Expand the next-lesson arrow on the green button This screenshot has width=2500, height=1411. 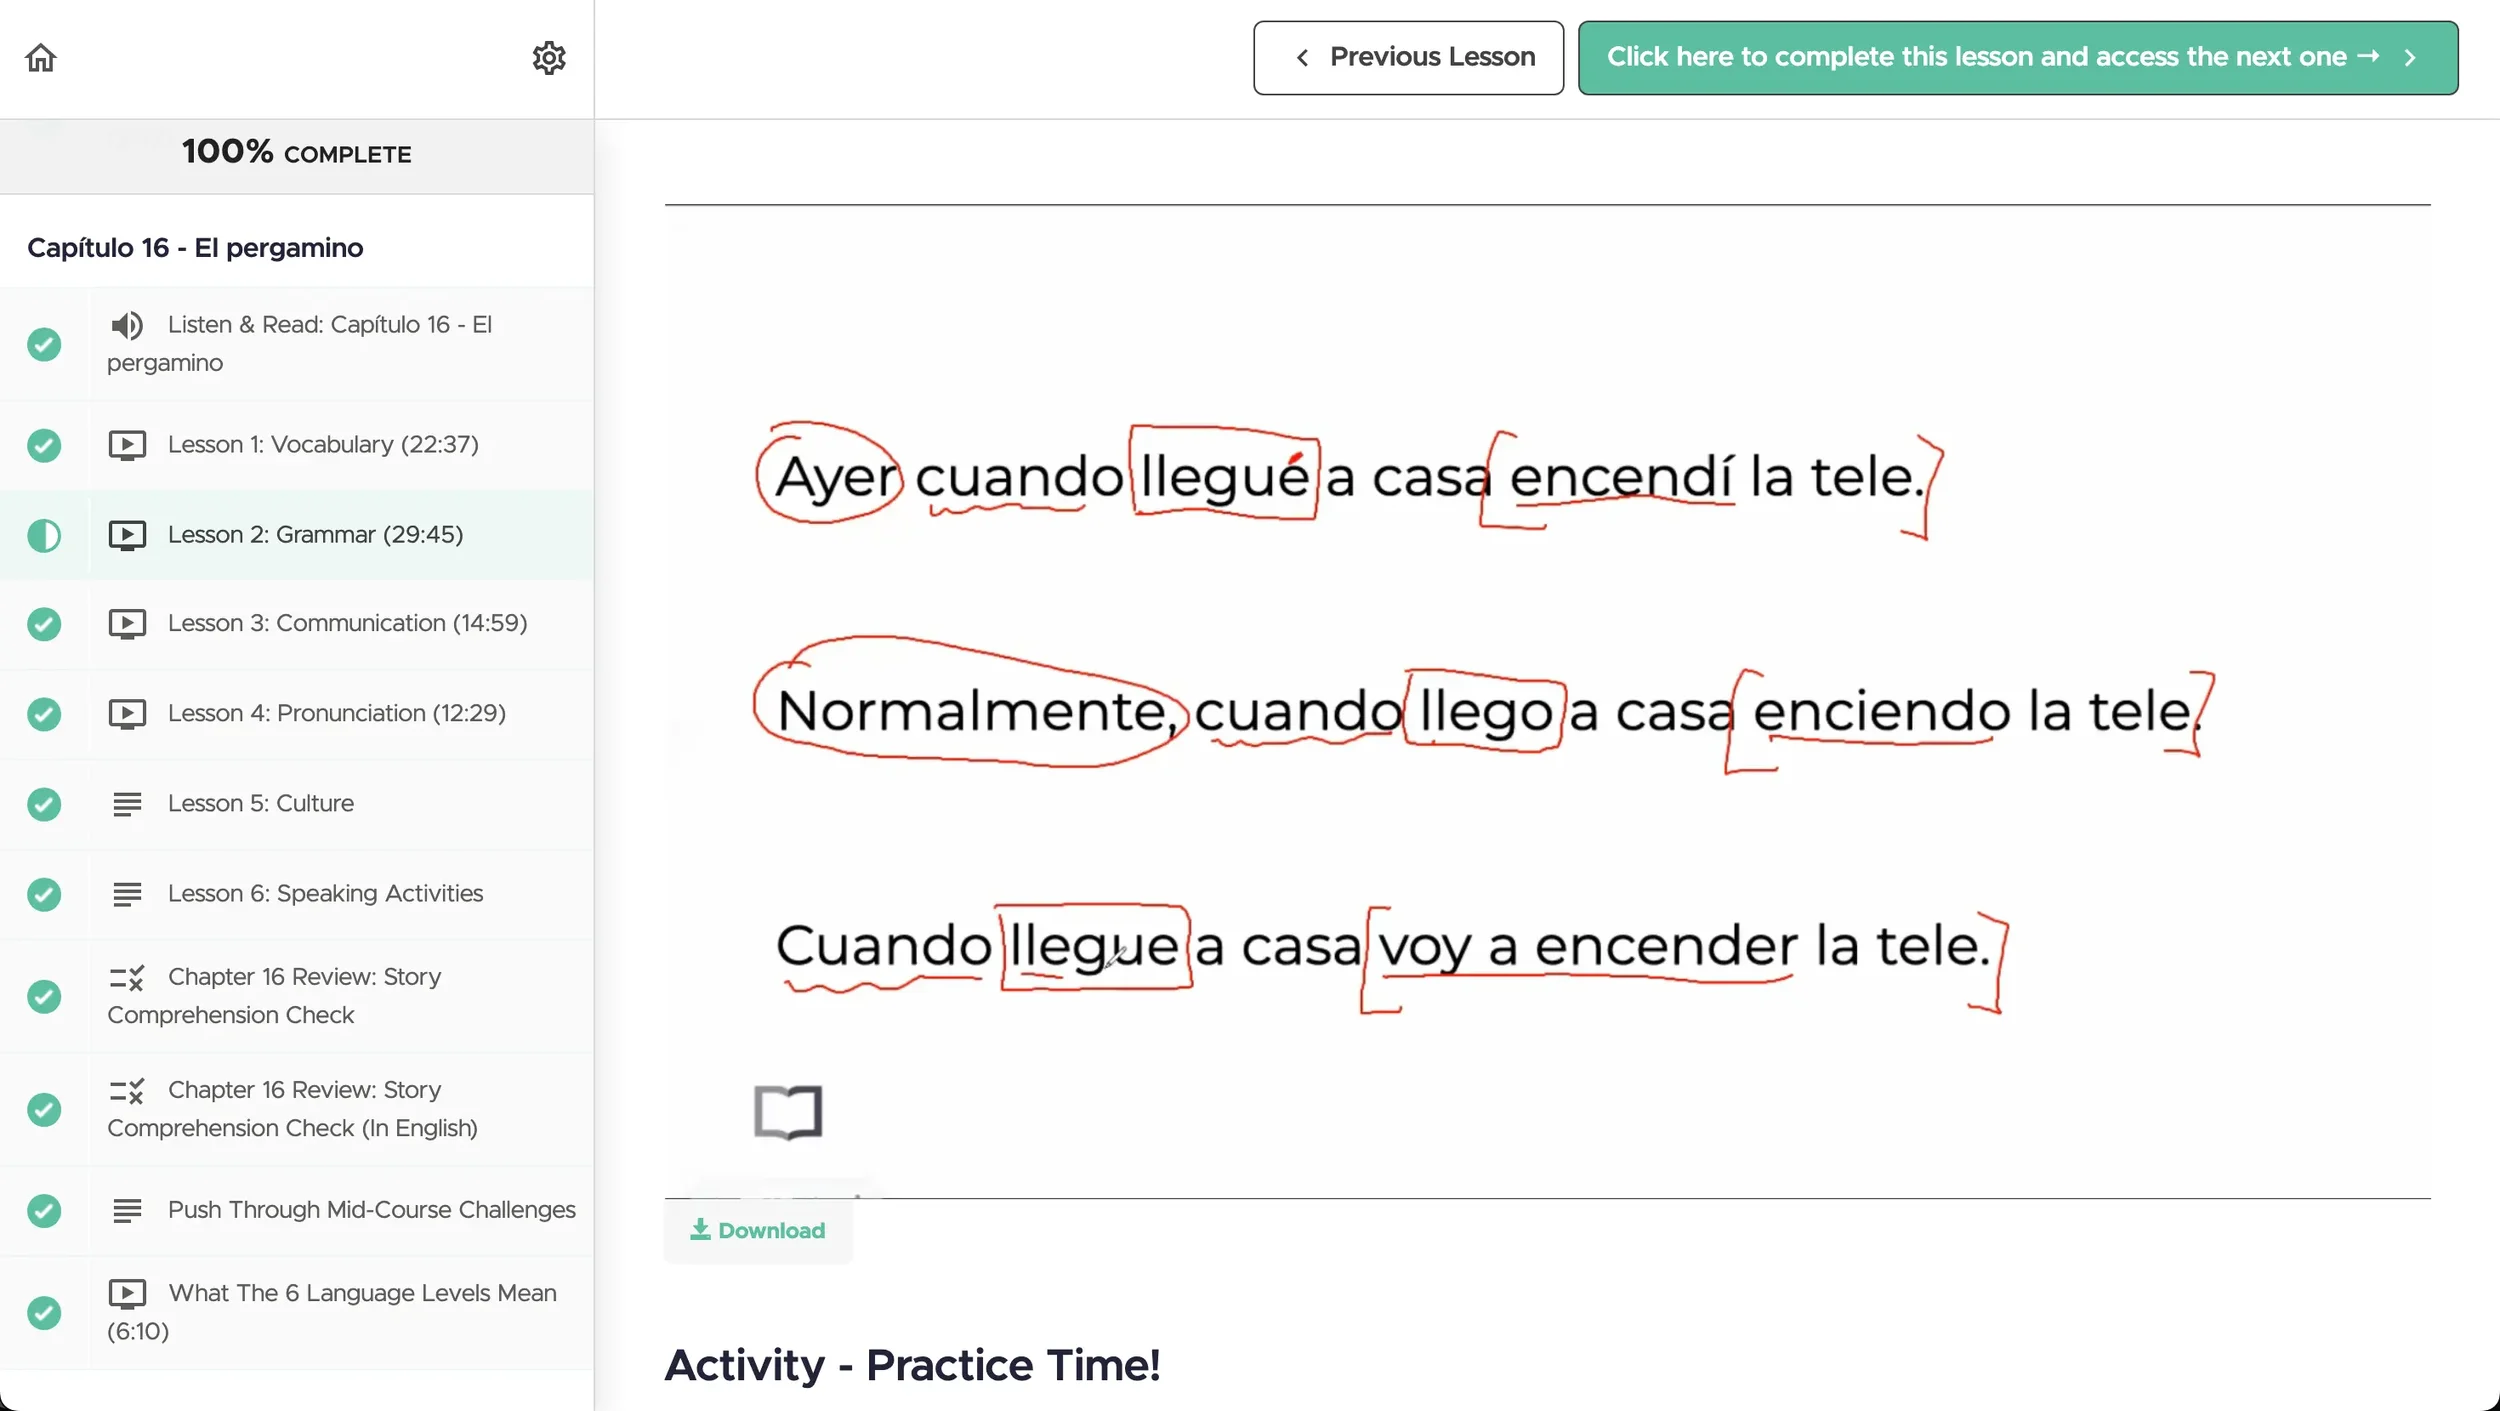(2410, 57)
